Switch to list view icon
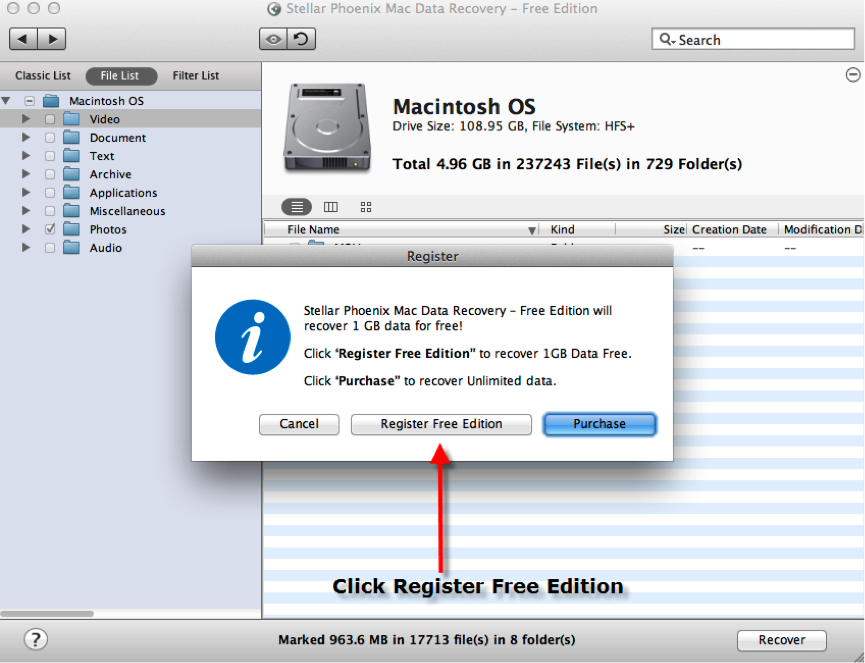This screenshot has height=663, width=865. 297,207
